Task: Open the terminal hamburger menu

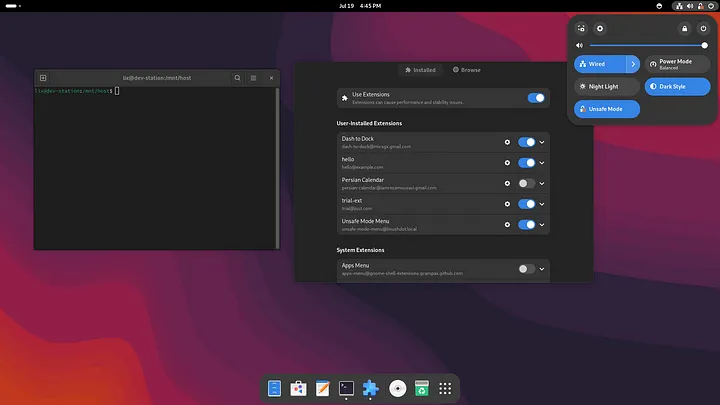Action: [x=253, y=78]
